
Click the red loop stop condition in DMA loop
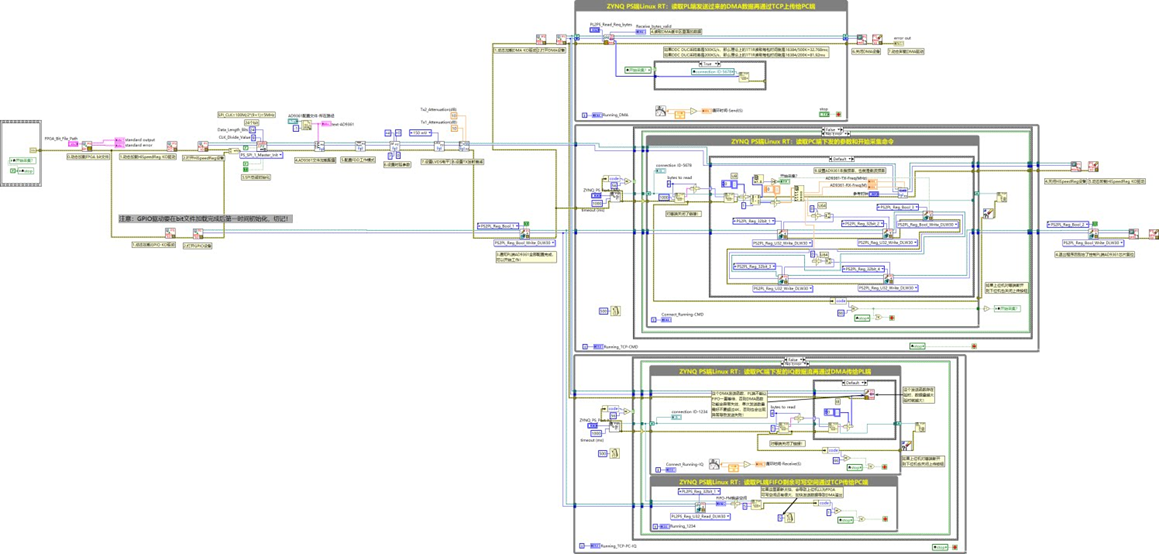pos(838,114)
